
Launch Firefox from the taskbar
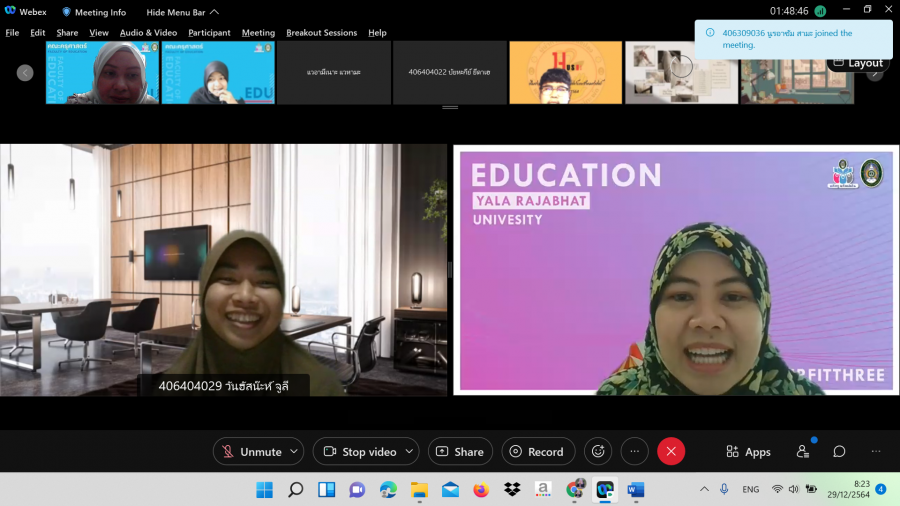pyautogui.click(x=481, y=490)
